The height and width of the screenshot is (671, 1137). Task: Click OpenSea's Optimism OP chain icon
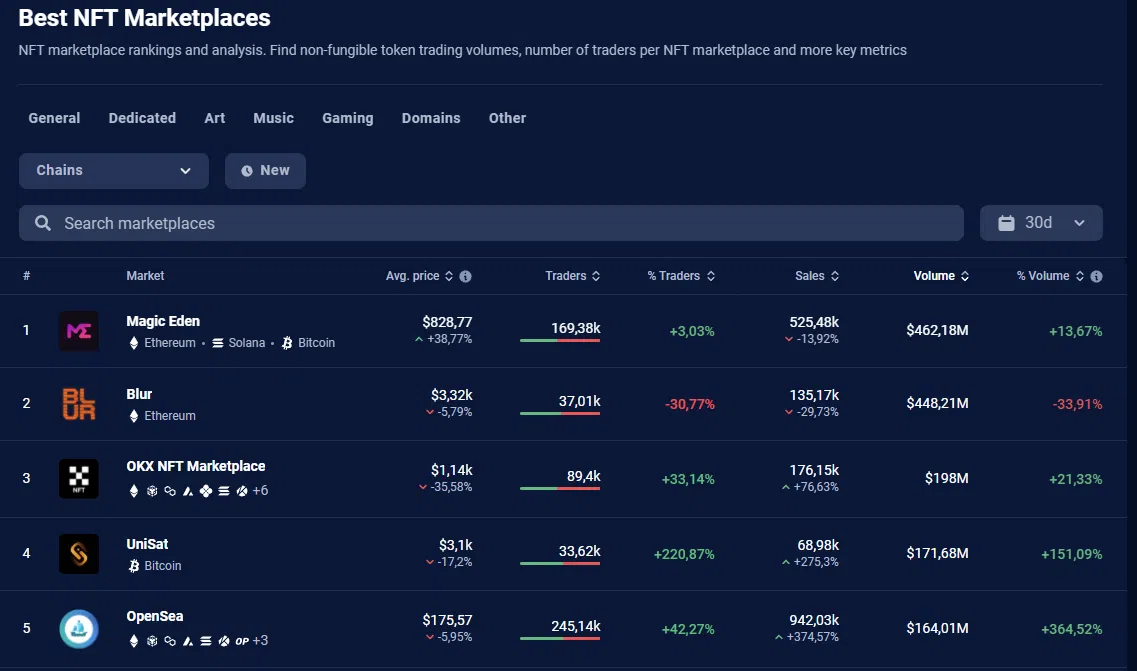[x=242, y=641]
